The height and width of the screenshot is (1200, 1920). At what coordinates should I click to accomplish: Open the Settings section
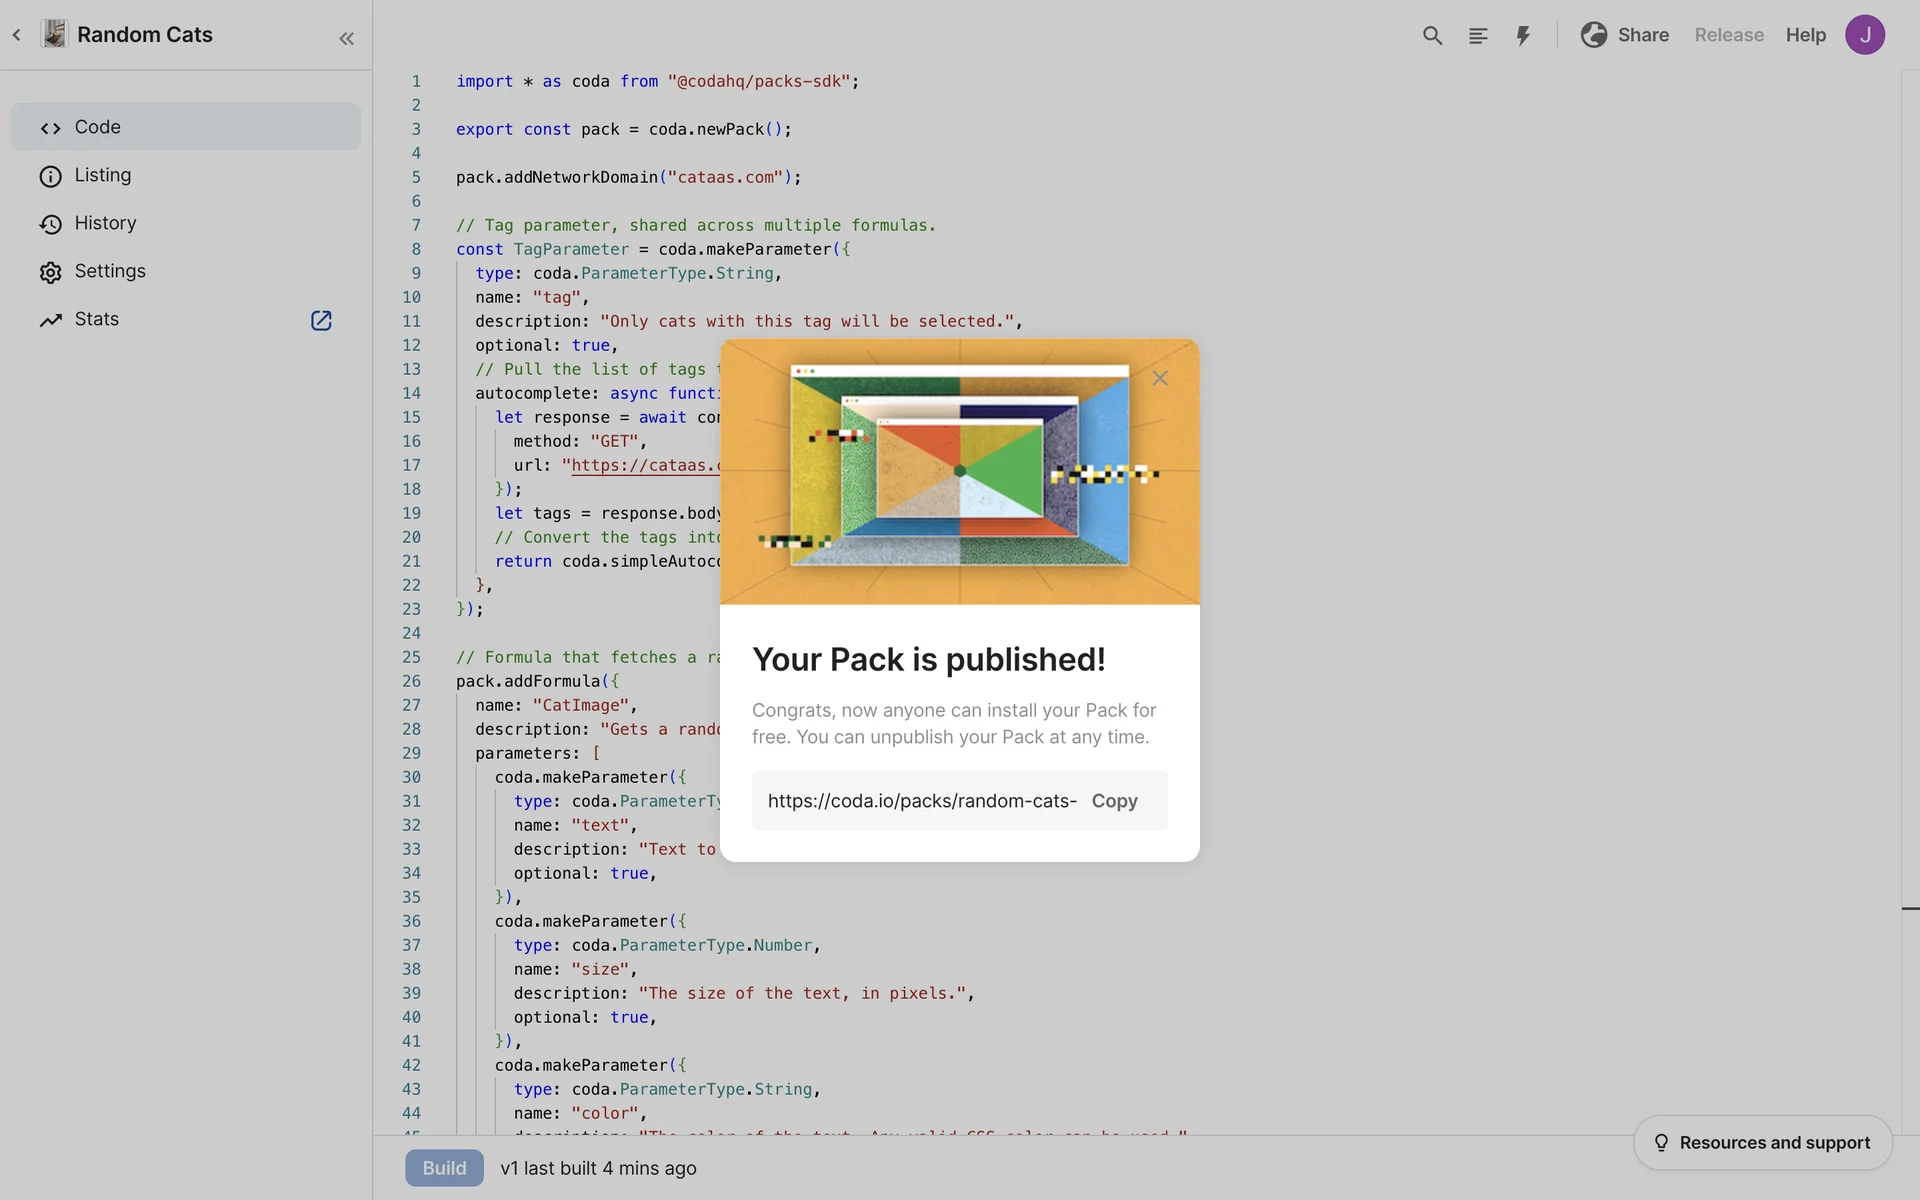109,271
